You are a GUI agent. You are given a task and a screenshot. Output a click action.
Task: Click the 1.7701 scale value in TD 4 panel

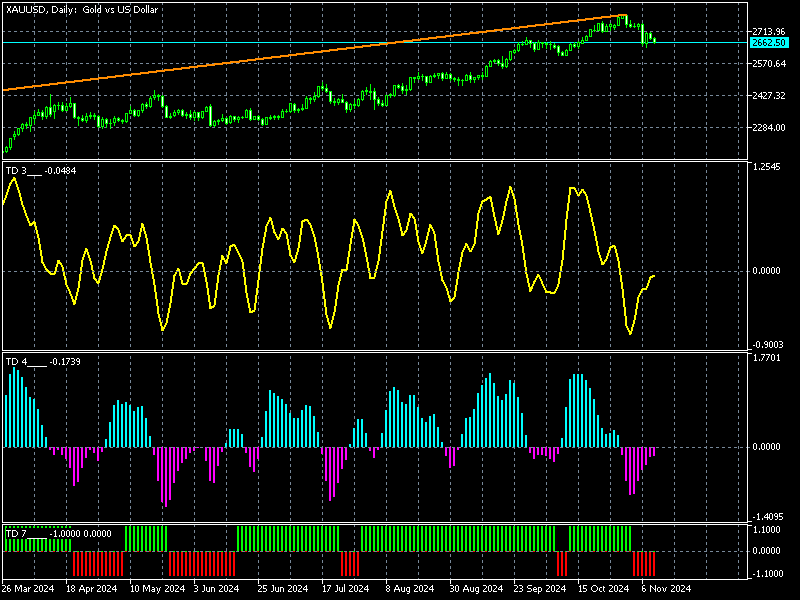(x=766, y=358)
